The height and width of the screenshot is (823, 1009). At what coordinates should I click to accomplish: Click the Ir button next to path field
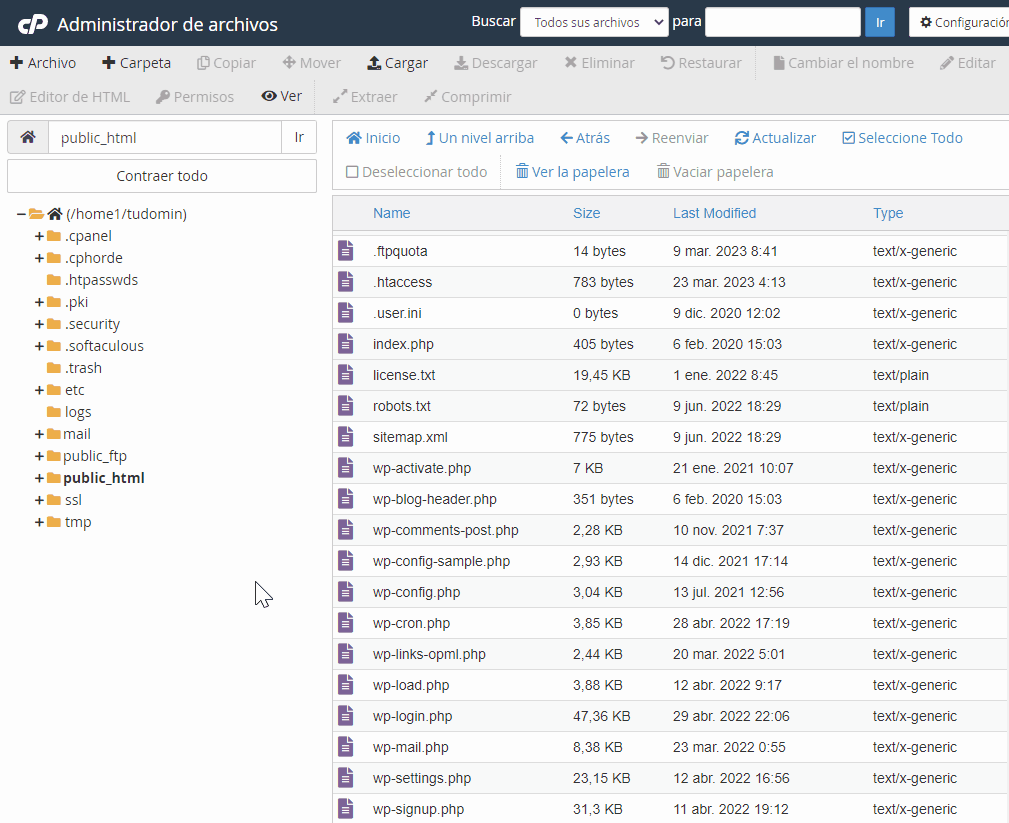299,137
